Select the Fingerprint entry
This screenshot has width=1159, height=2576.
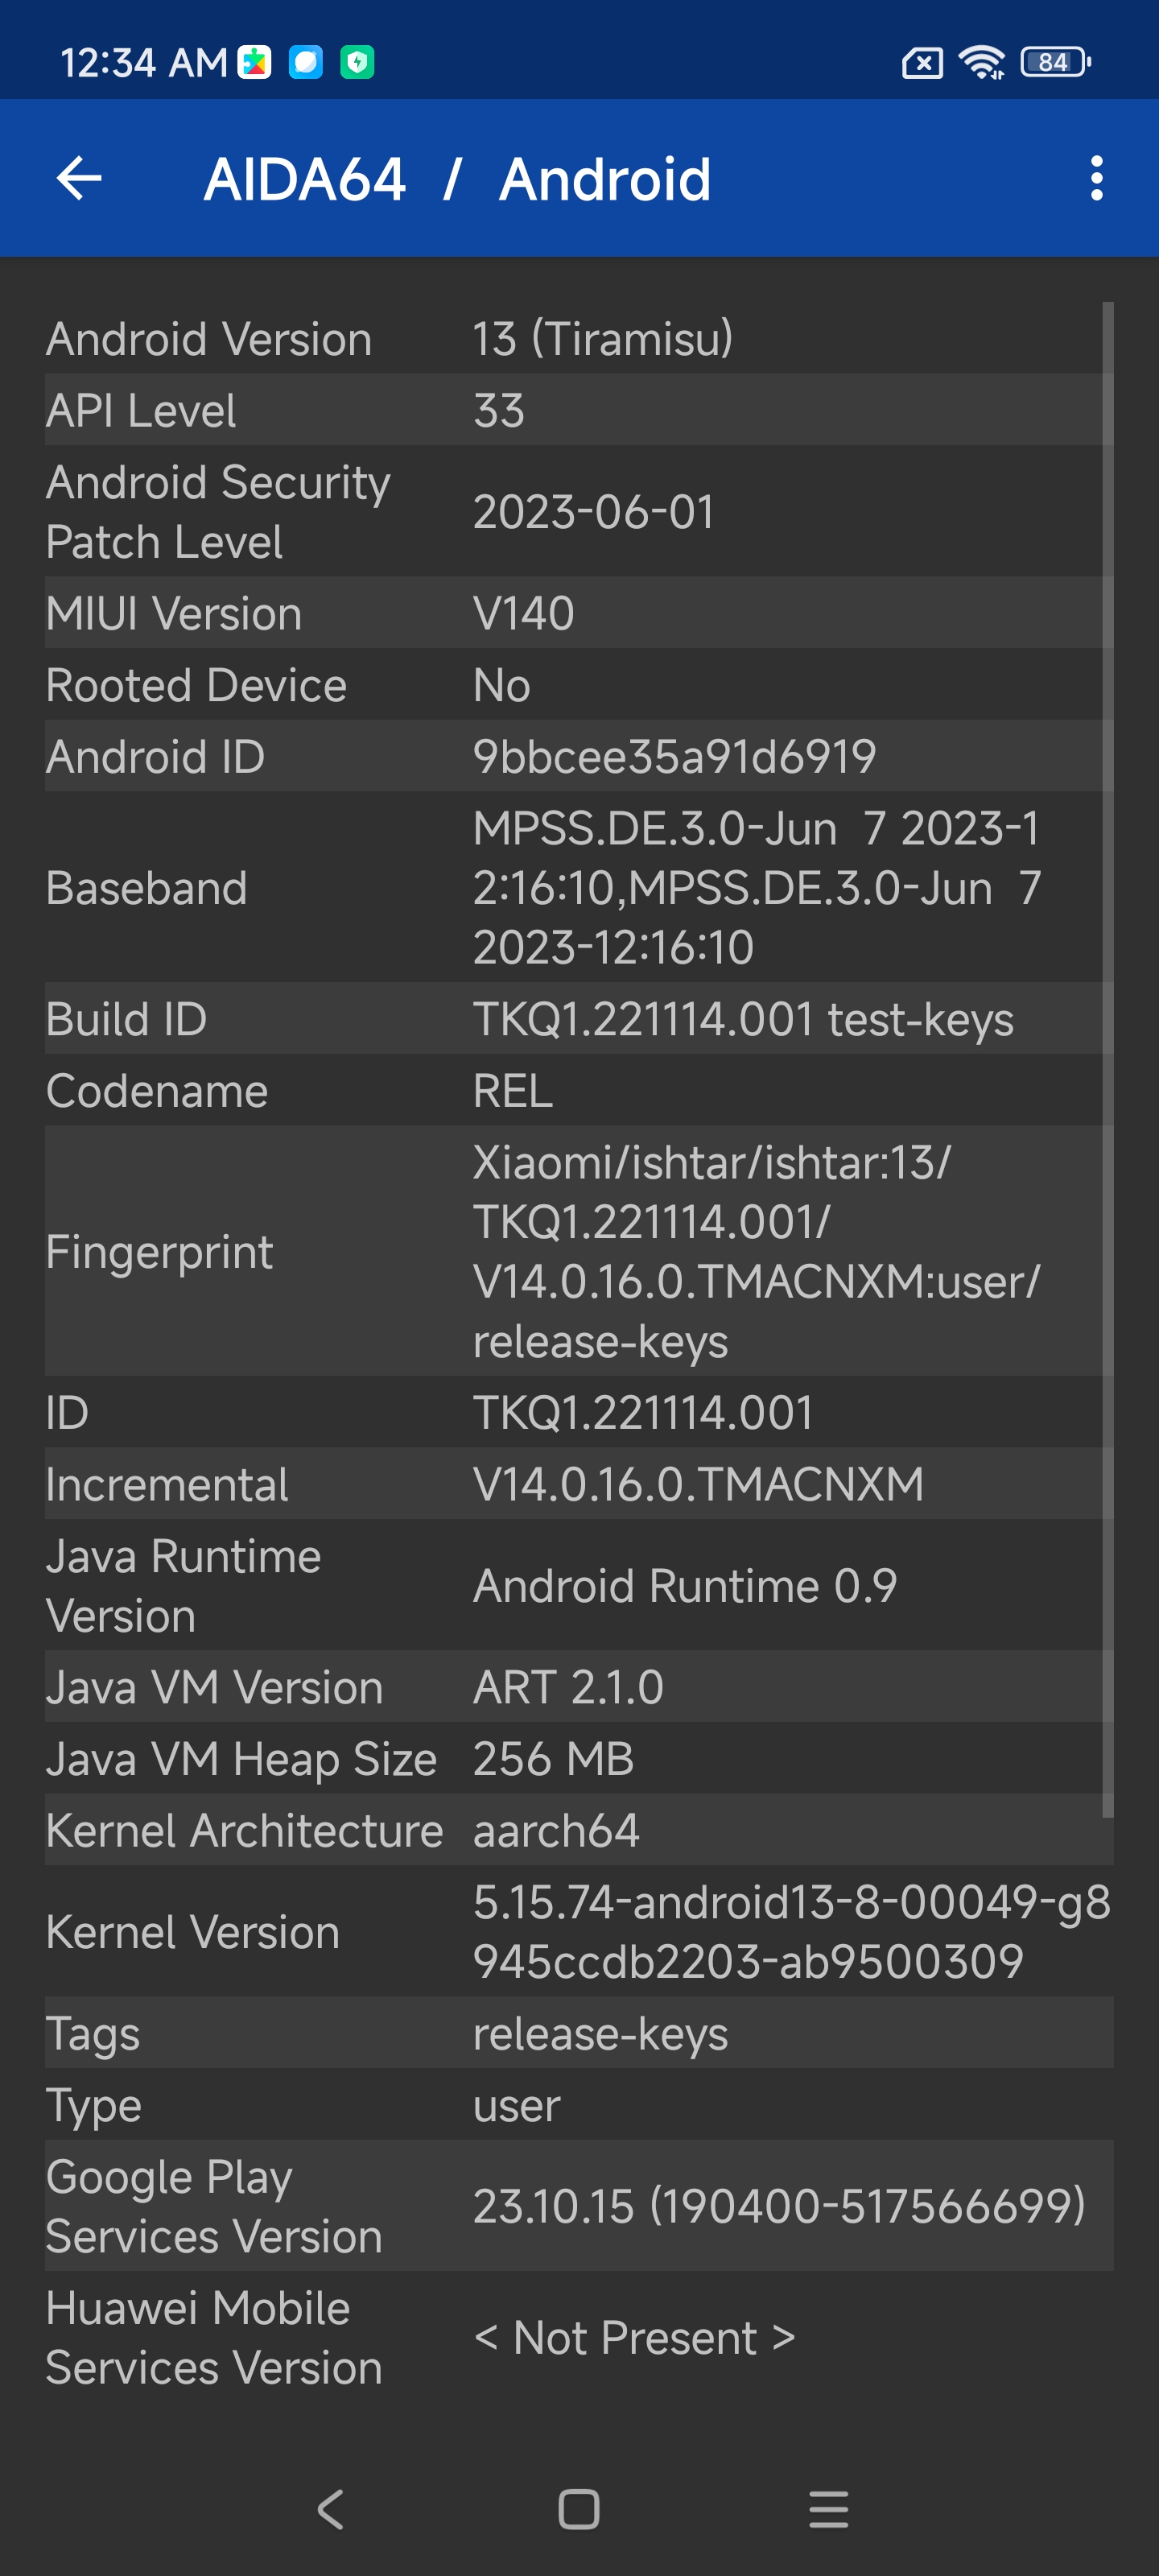578,1252
